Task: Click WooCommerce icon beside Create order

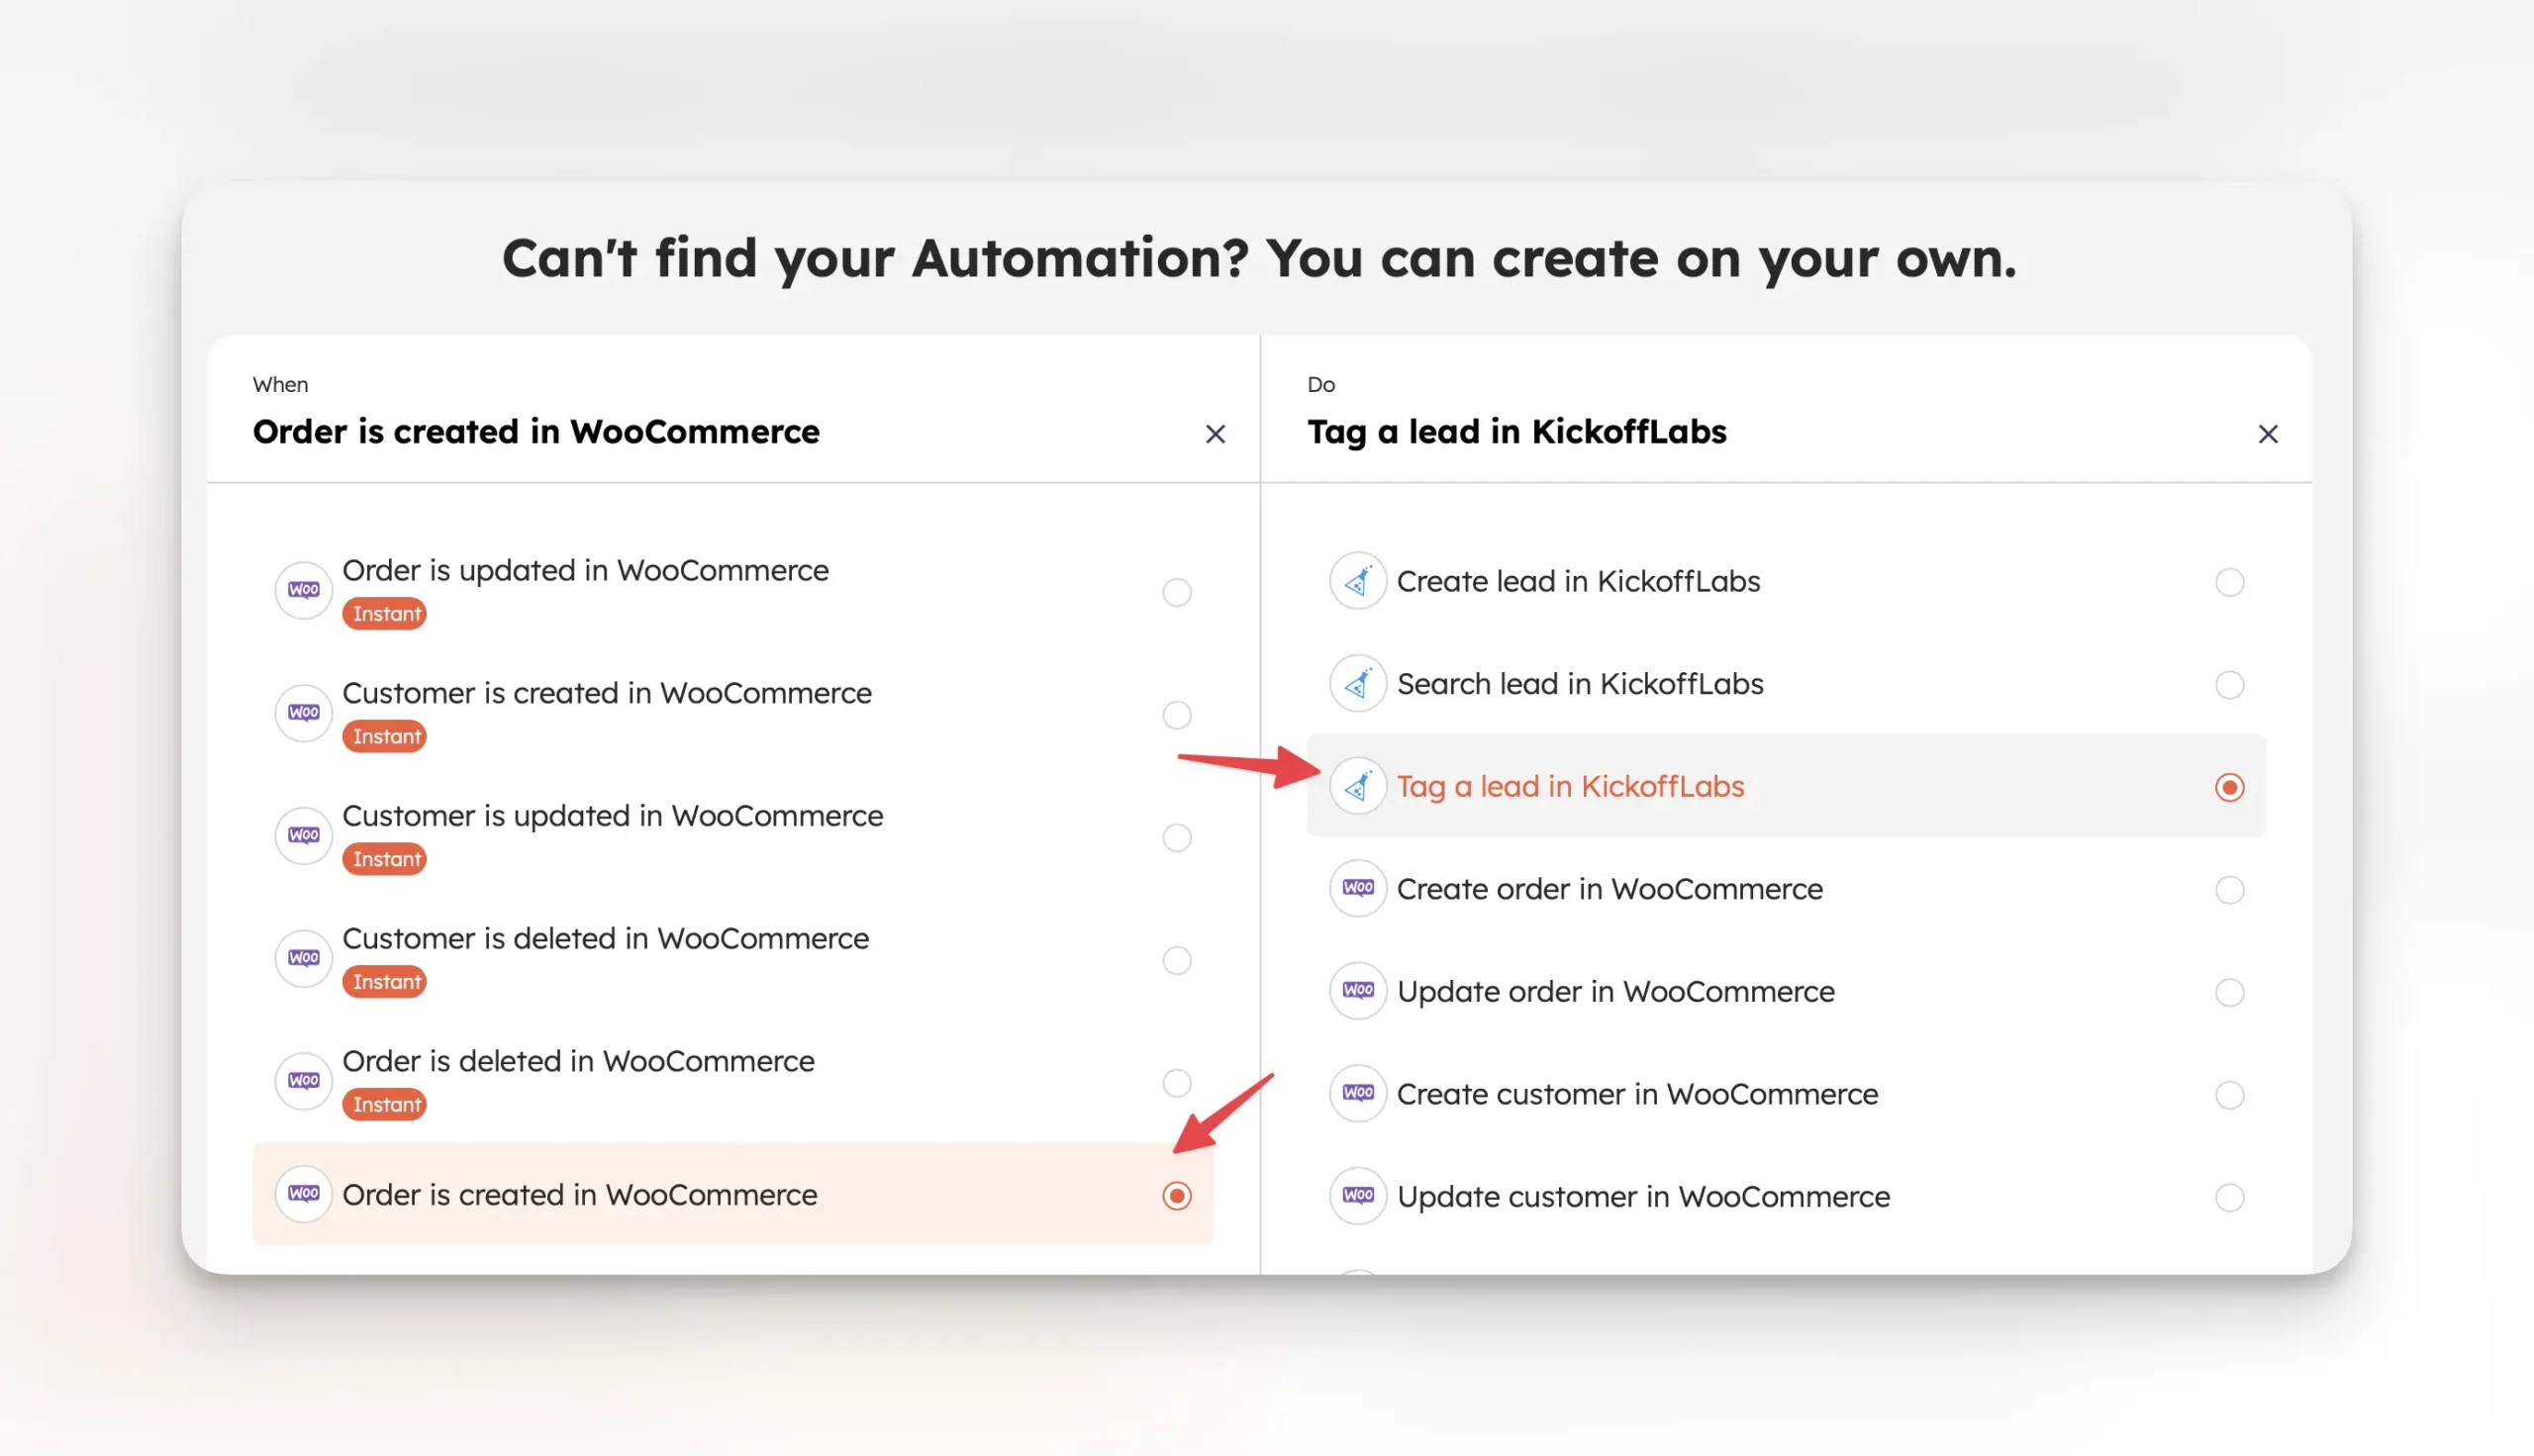Action: click(1358, 889)
